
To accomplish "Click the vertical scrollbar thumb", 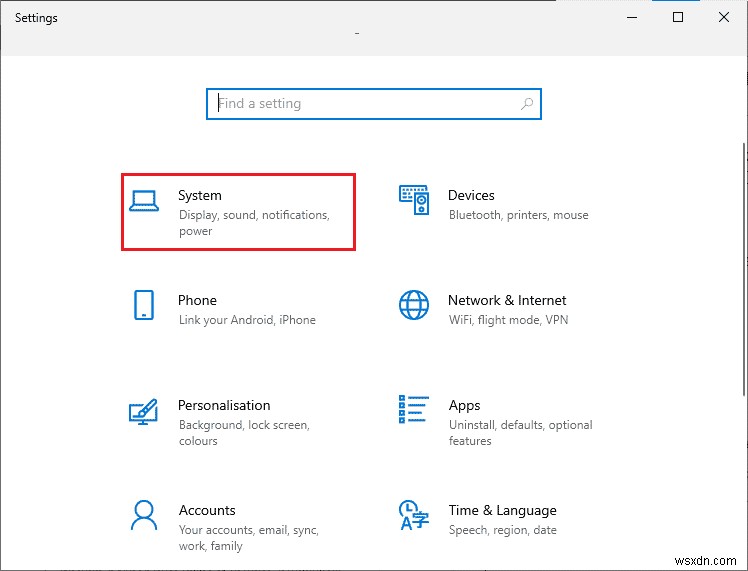I will coord(745,269).
